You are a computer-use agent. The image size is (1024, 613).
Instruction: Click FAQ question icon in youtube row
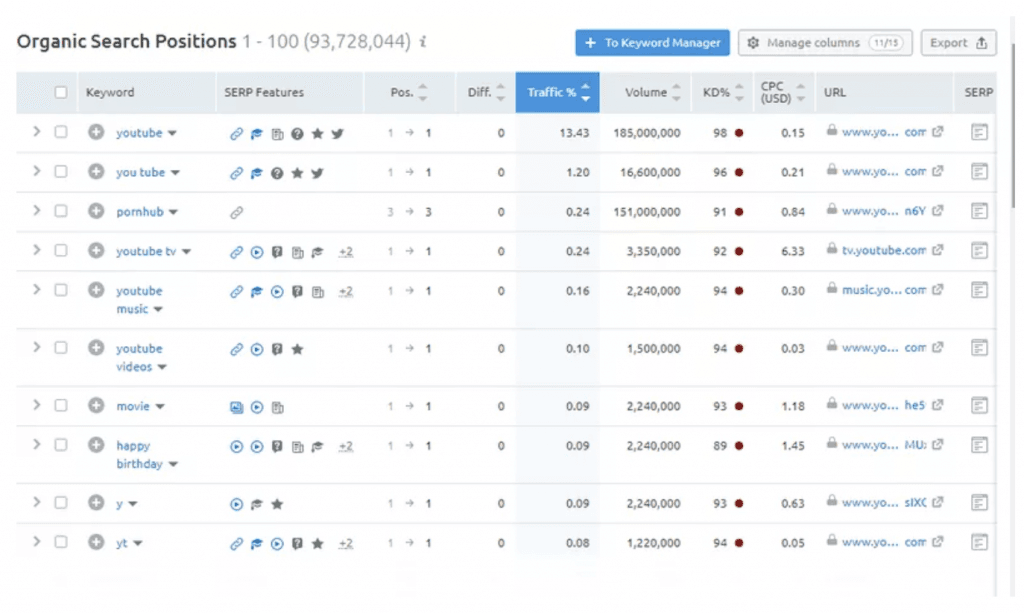coord(297,134)
